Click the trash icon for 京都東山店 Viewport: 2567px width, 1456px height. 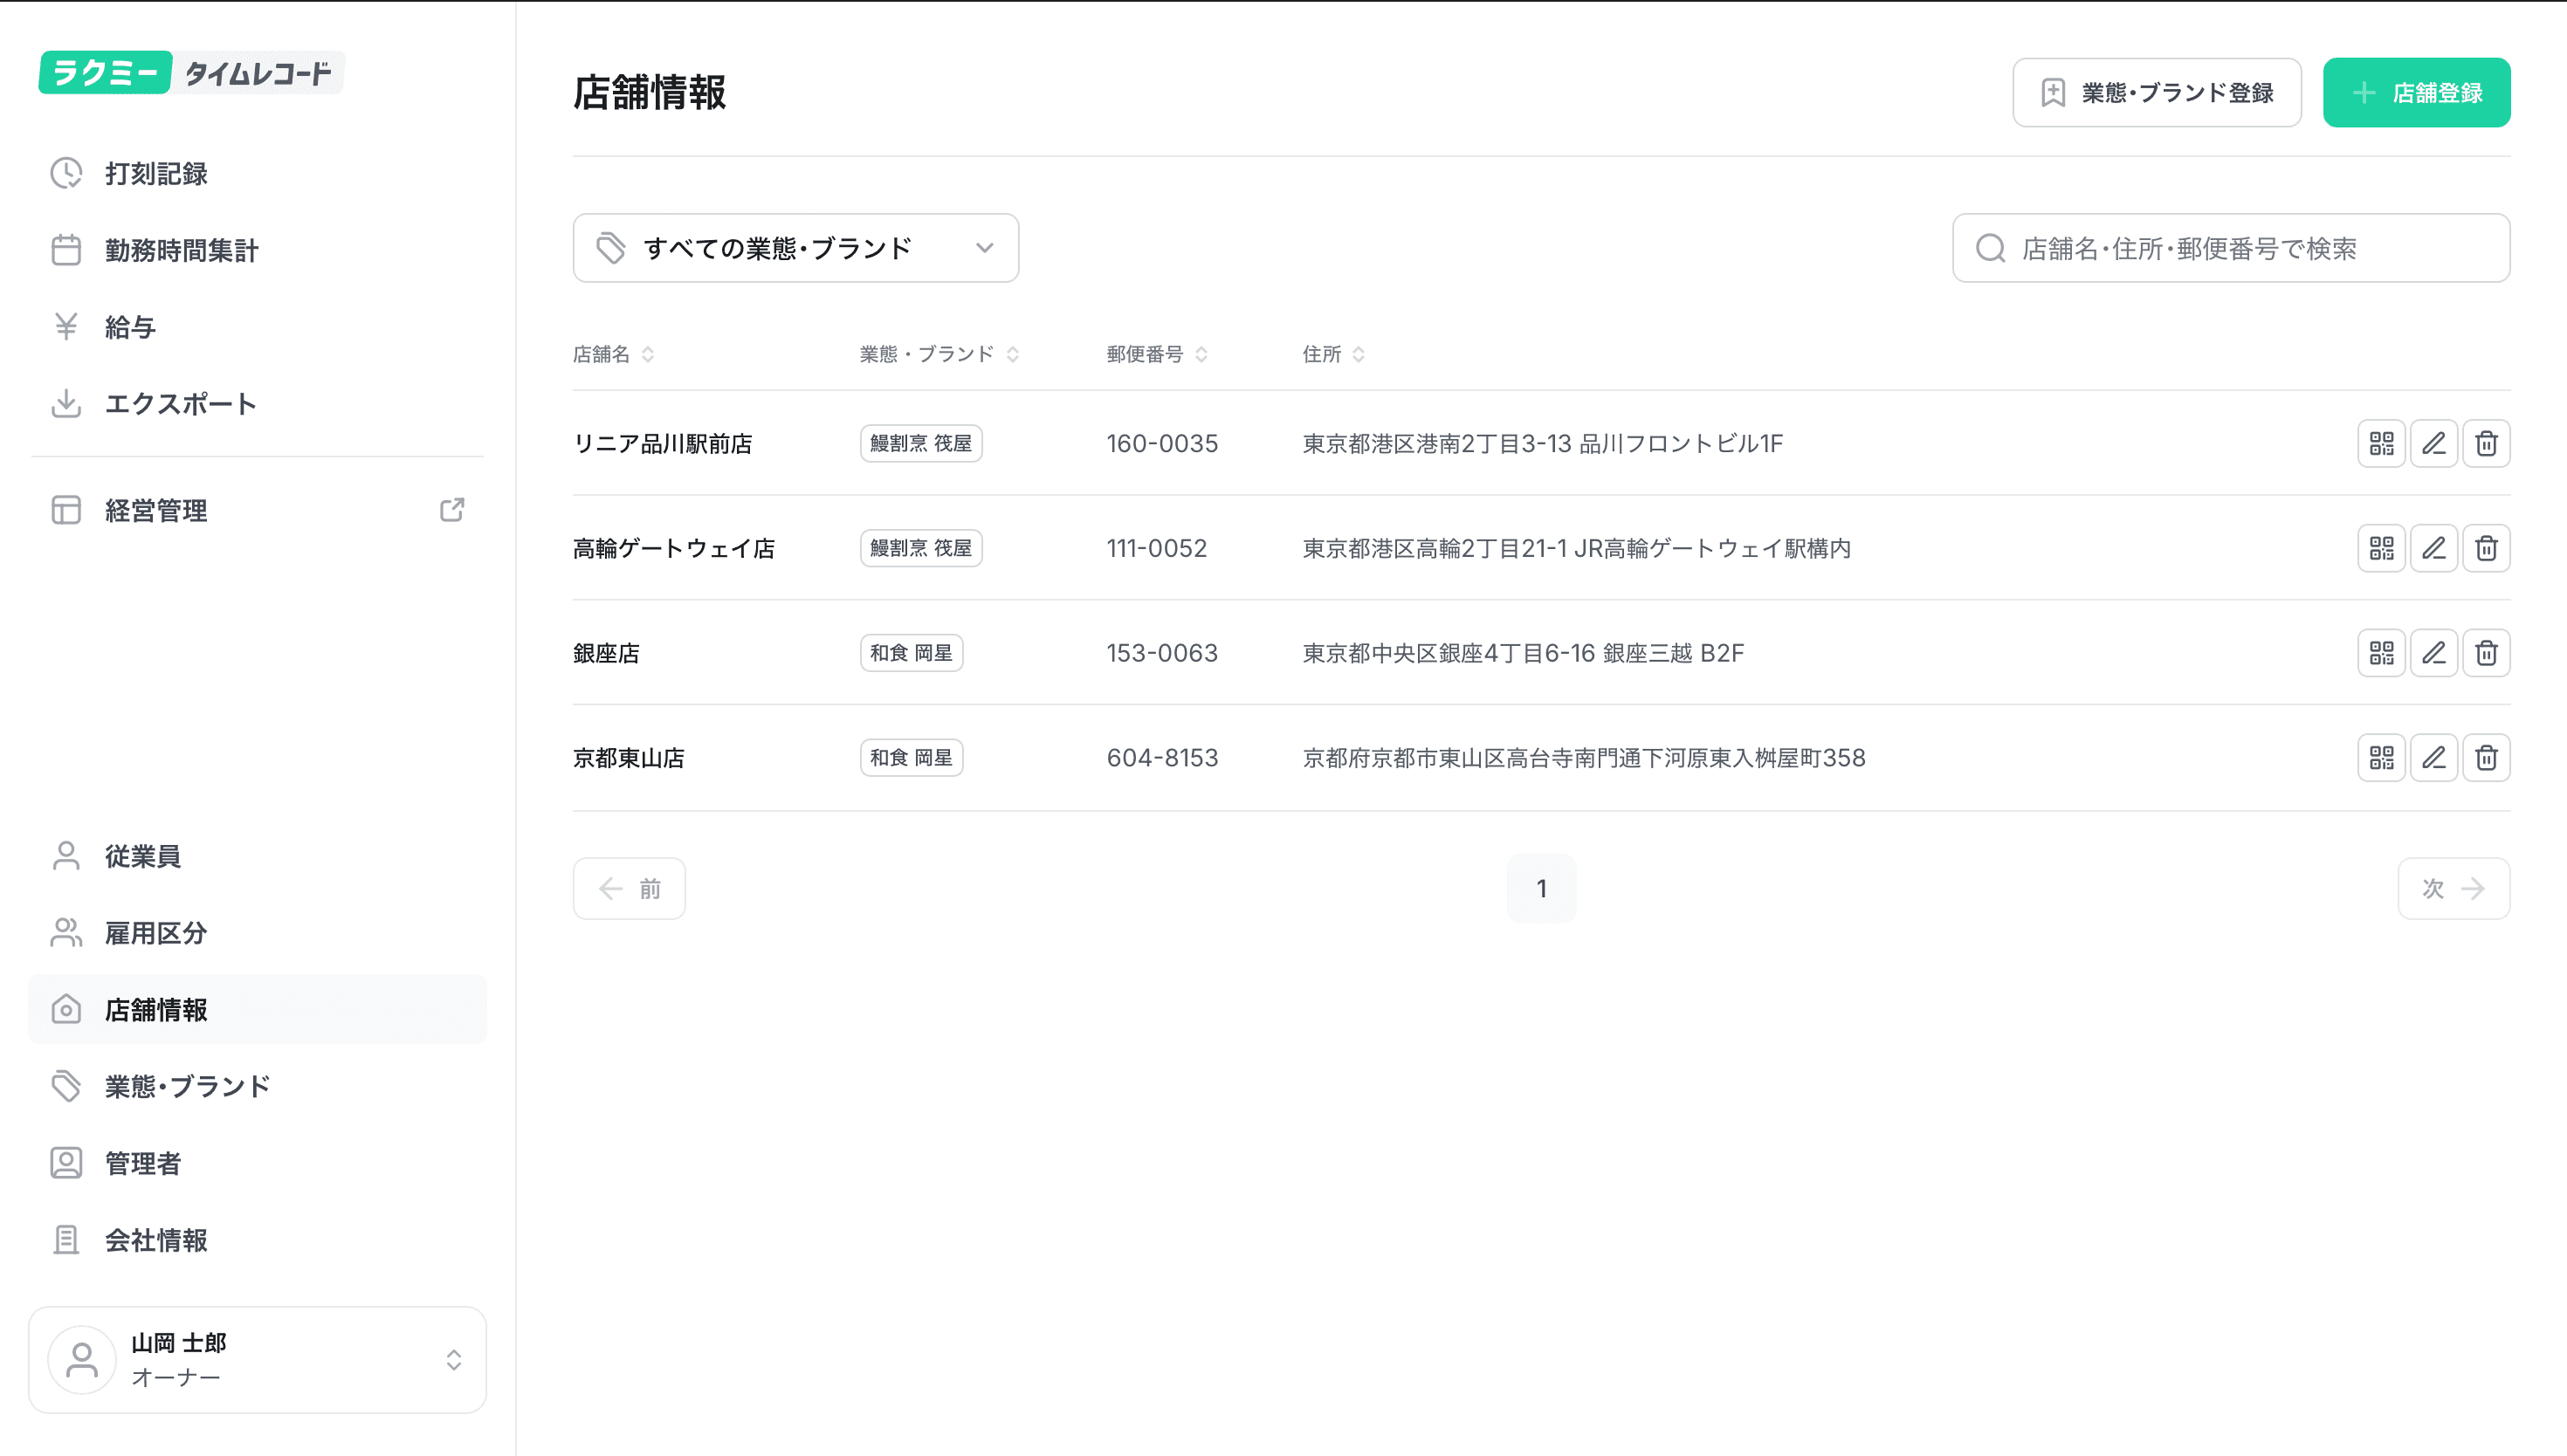tap(2486, 758)
